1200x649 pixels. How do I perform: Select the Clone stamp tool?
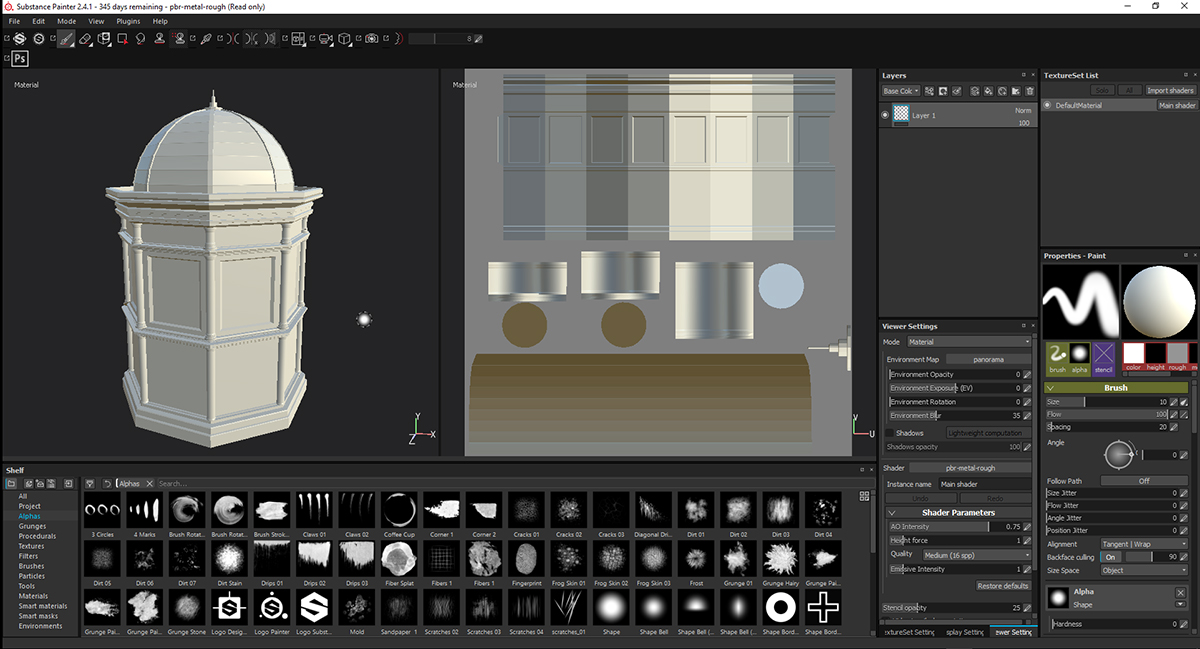click(159, 38)
